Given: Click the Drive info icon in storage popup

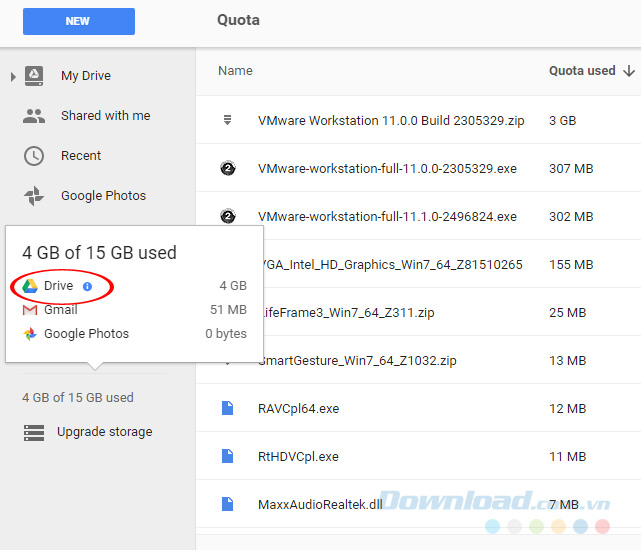Looking at the screenshot, I should pos(87,286).
